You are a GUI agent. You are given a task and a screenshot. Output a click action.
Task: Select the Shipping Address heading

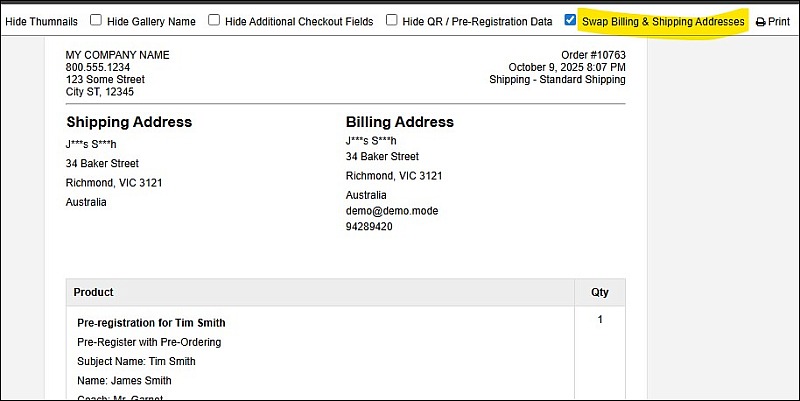129,122
